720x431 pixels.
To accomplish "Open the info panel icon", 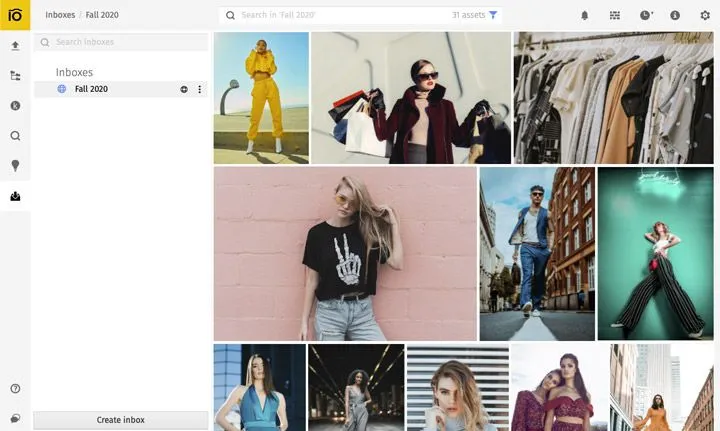I will pos(675,15).
